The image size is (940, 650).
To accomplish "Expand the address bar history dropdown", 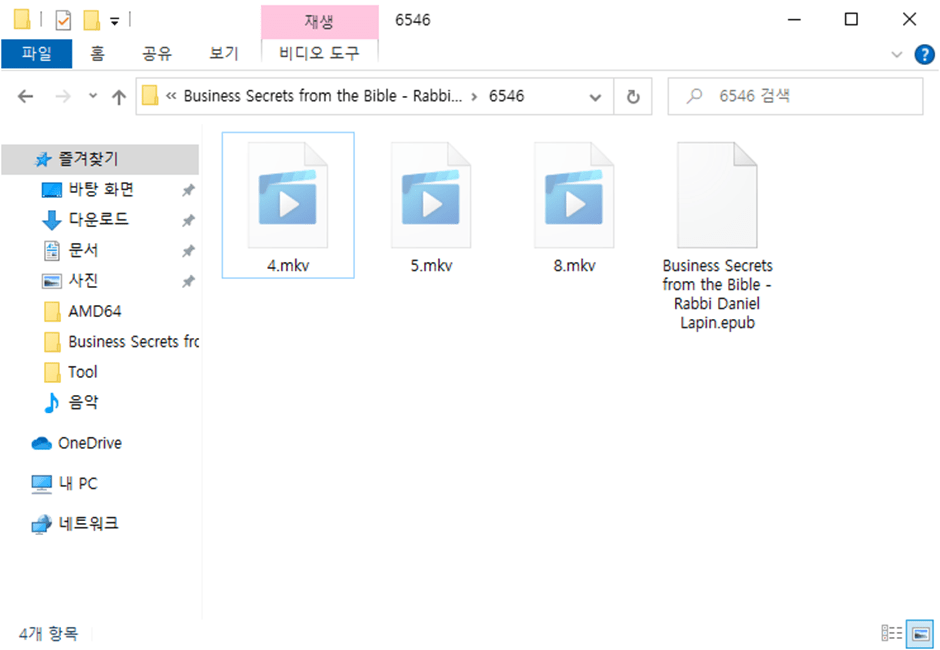I will coord(595,97).
